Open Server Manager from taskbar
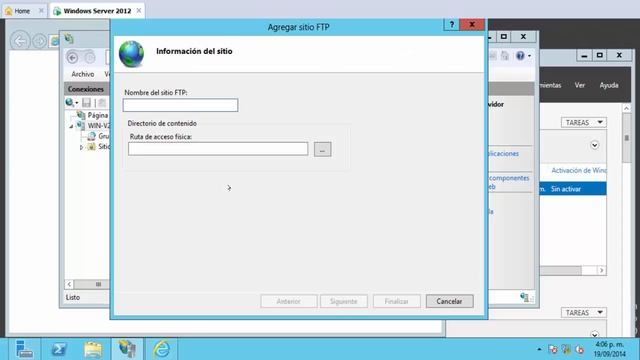The height and width of the screenshot is (360, 640). click(x=24, y=349)
